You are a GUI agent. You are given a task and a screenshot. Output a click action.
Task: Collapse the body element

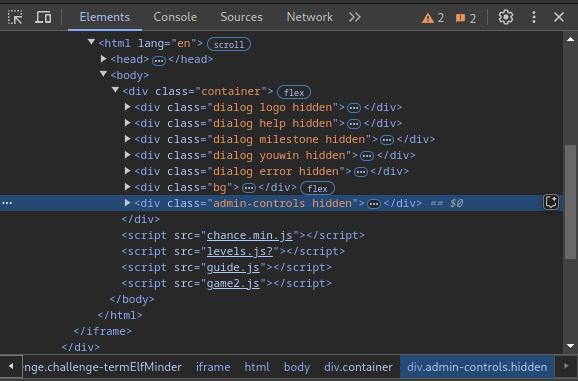point(103,74)
